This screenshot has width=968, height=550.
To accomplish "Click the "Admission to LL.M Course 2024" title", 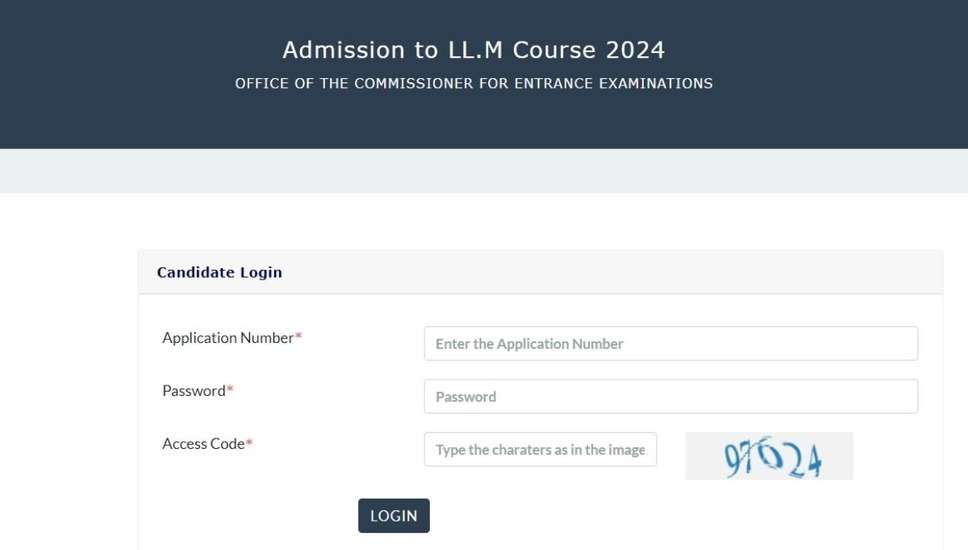I will [x=473, y=50].
